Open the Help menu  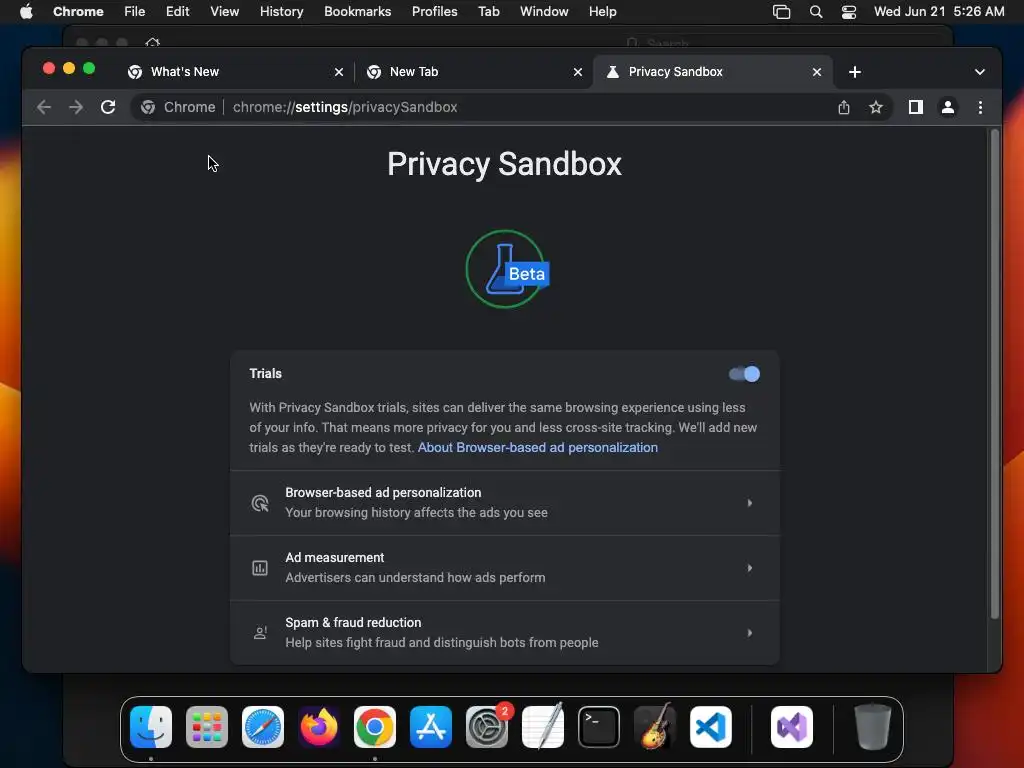tap(602, 11)
